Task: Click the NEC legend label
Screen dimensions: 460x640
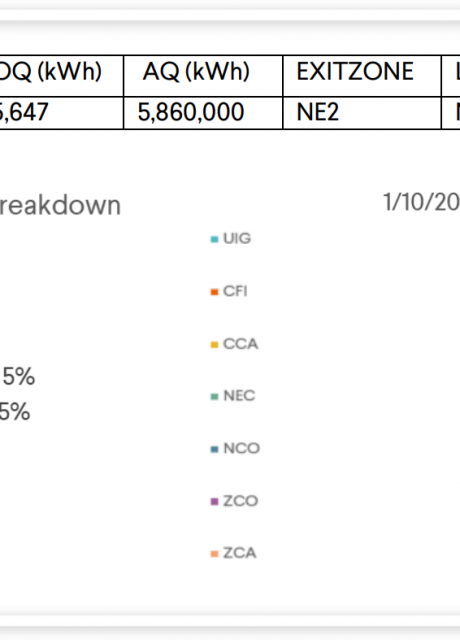Action: click(x=239, y=396)
